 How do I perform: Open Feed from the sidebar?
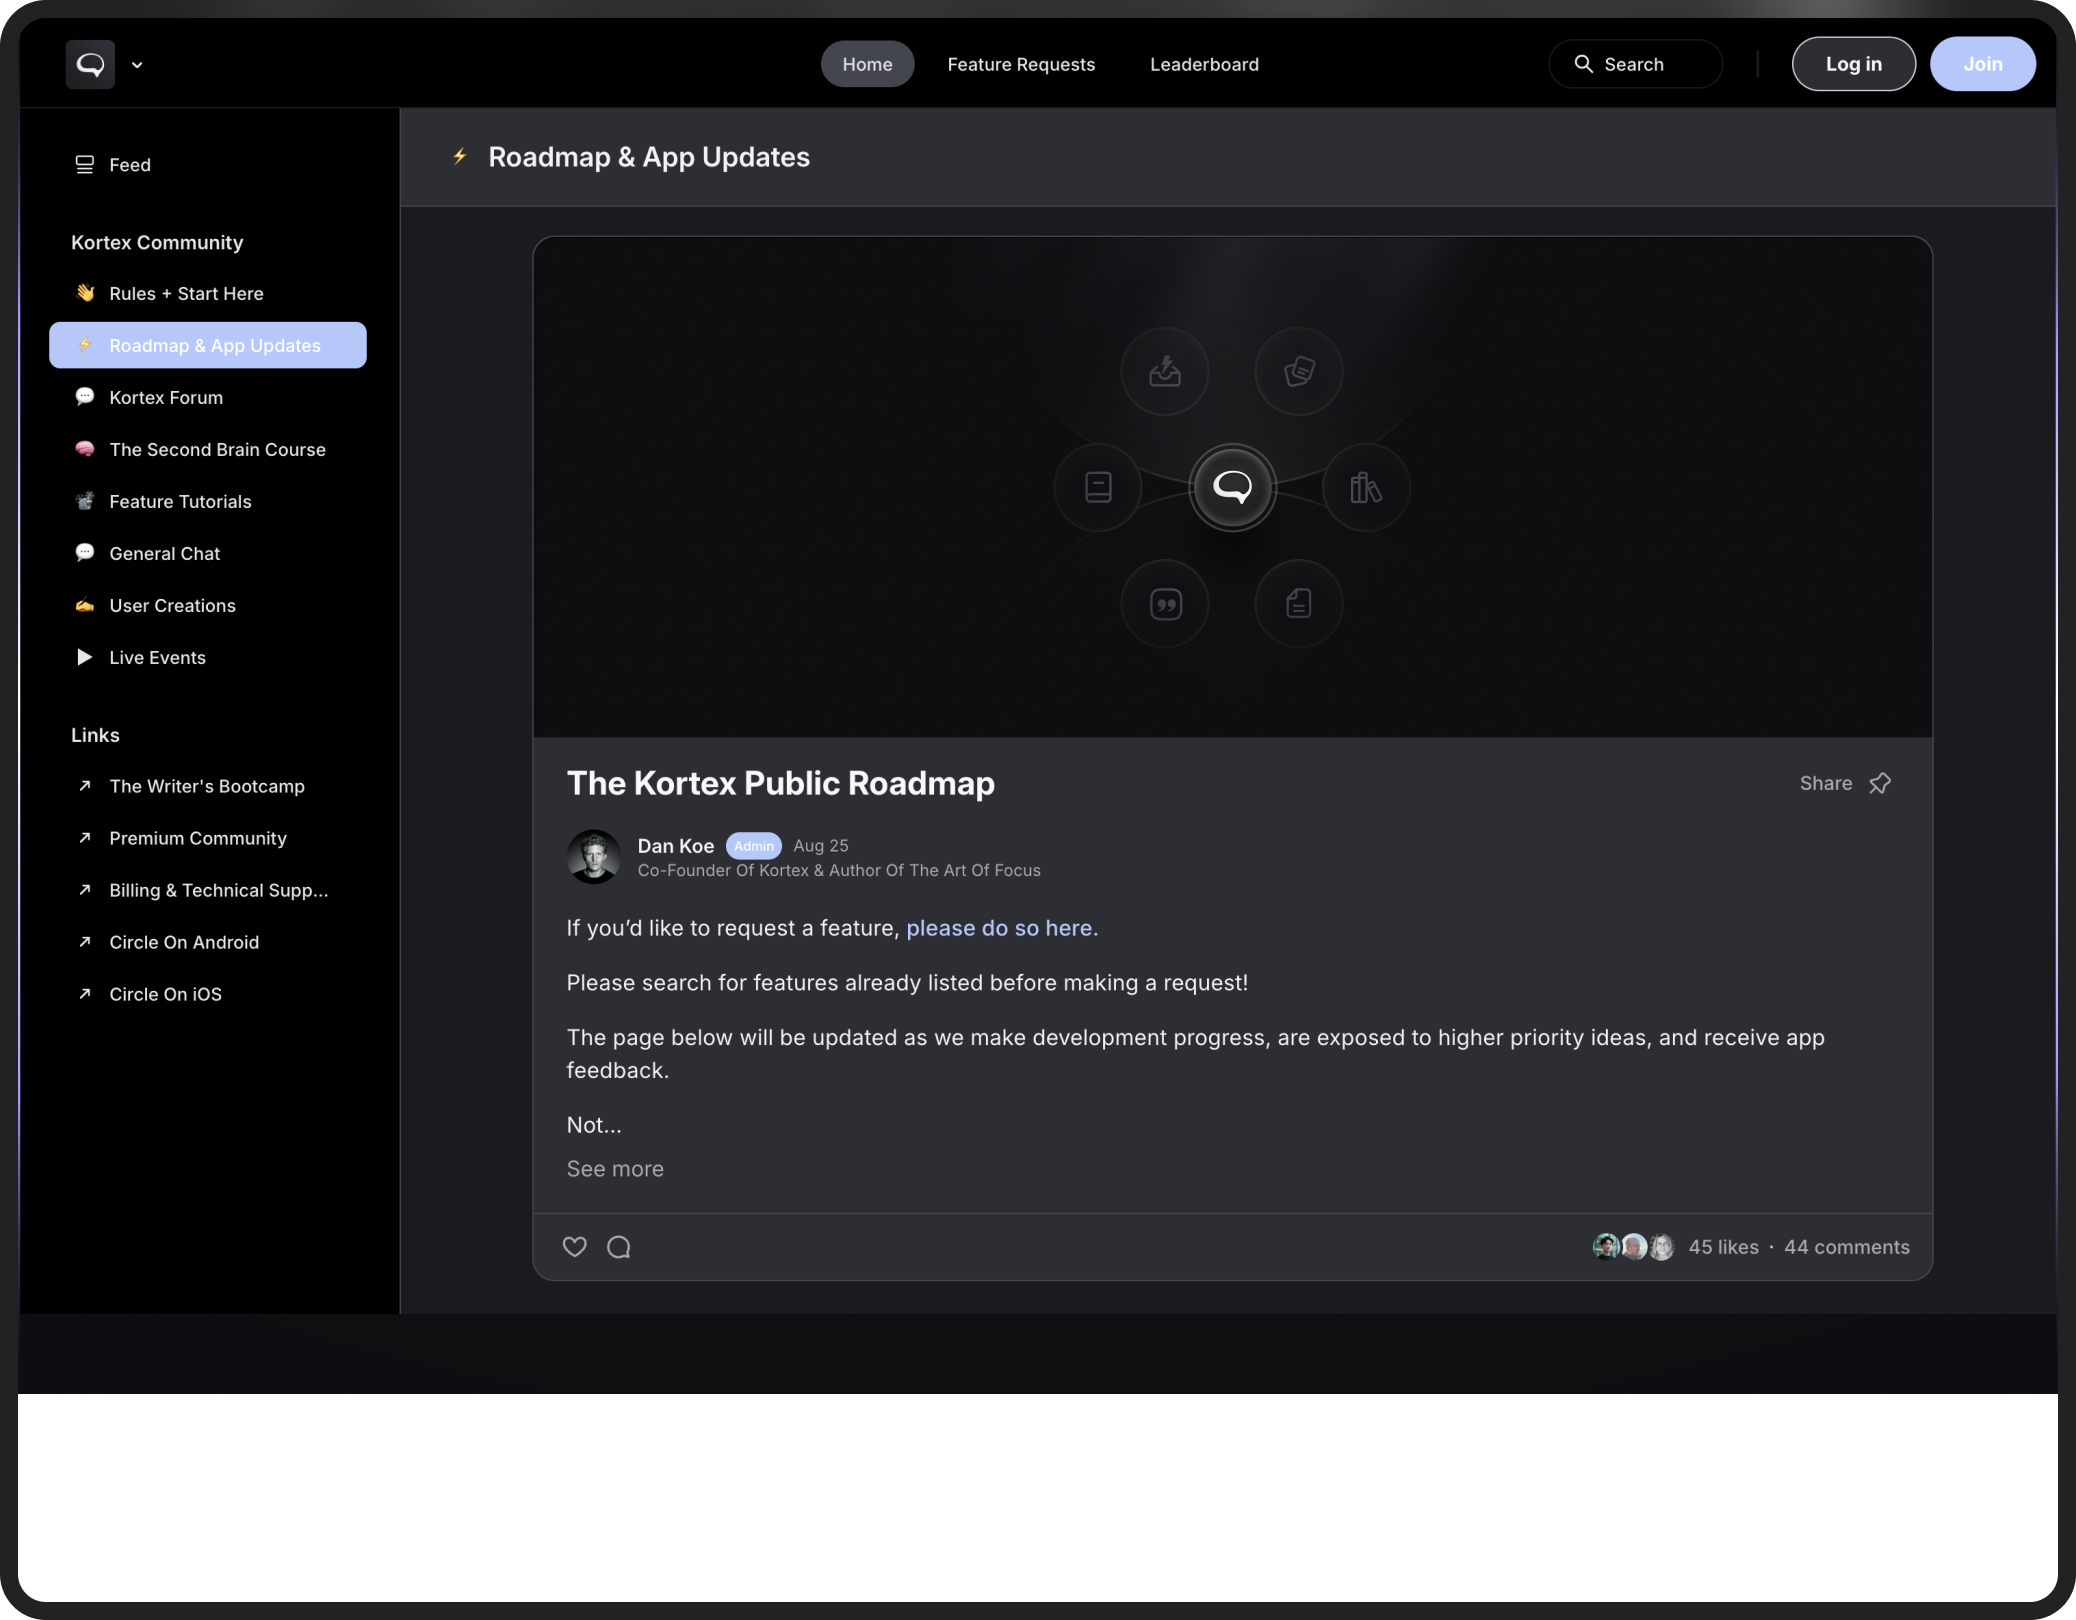point(129,165)
